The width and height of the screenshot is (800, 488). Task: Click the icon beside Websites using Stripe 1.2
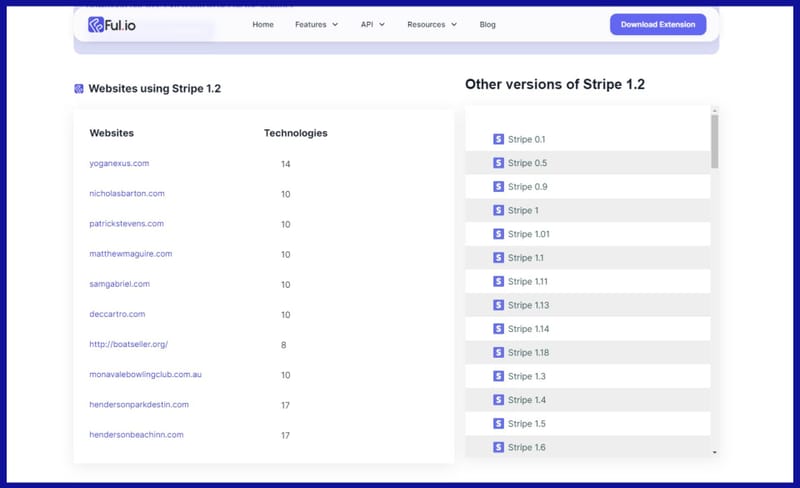[x=79, y=89]
